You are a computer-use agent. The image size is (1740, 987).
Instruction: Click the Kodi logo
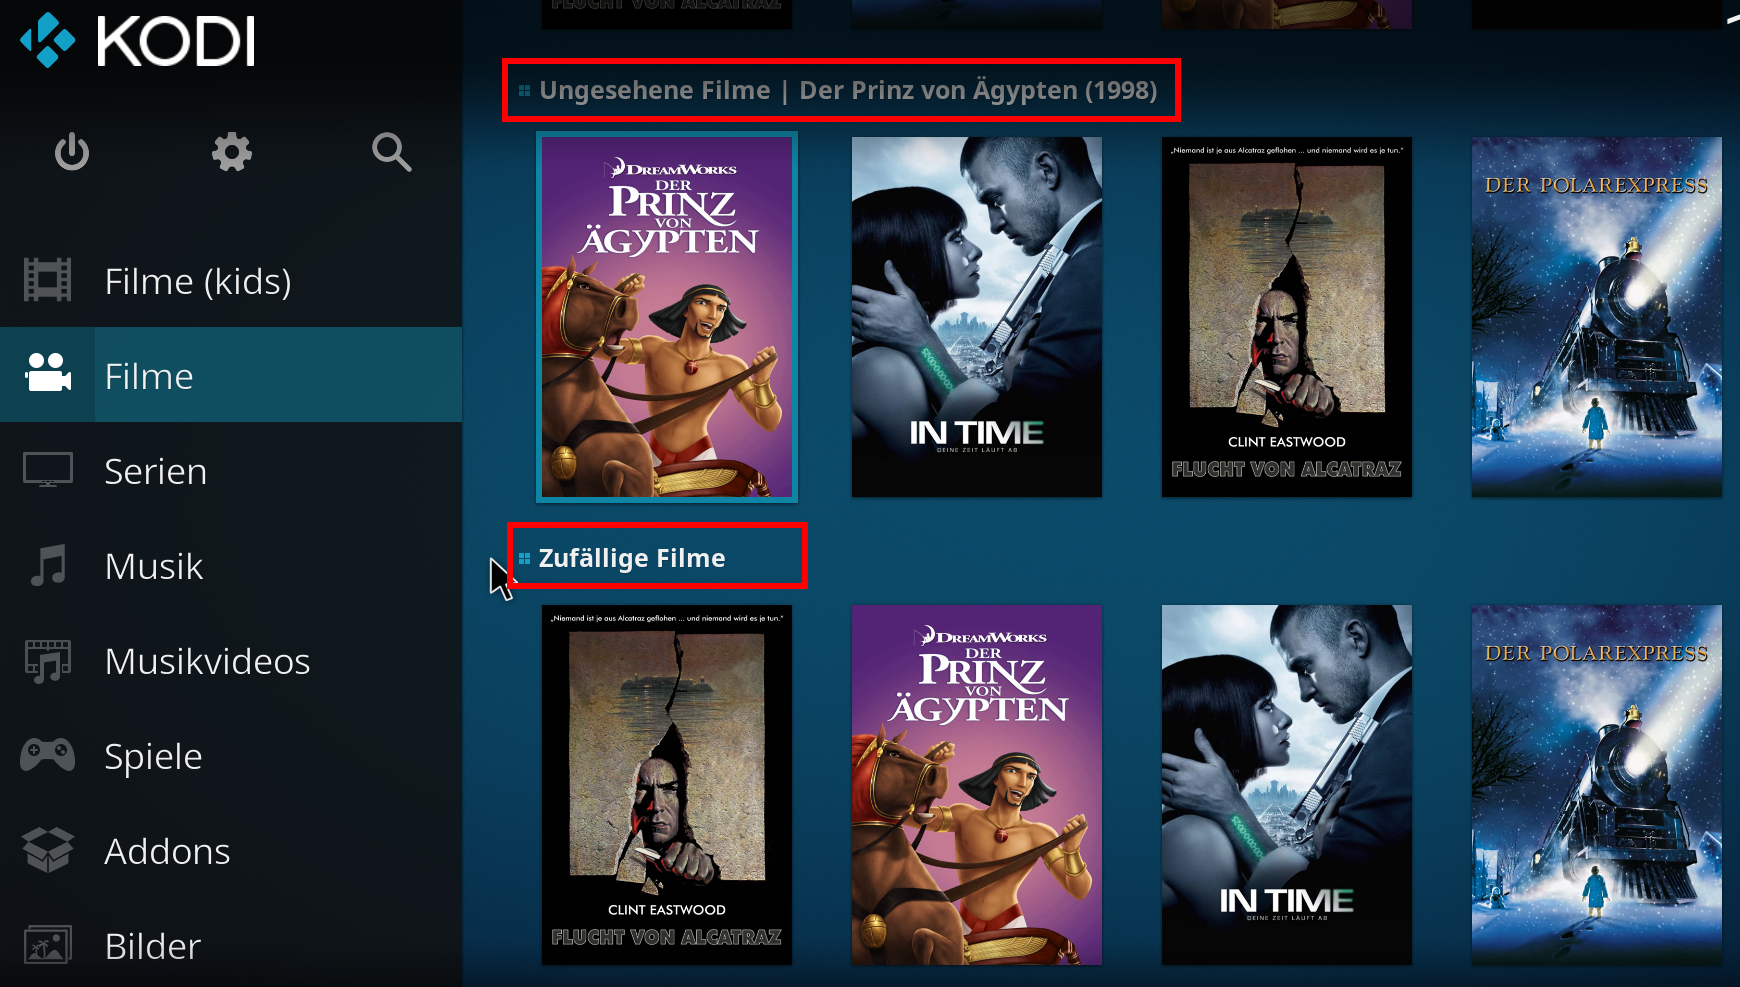[x=138, y=41]
